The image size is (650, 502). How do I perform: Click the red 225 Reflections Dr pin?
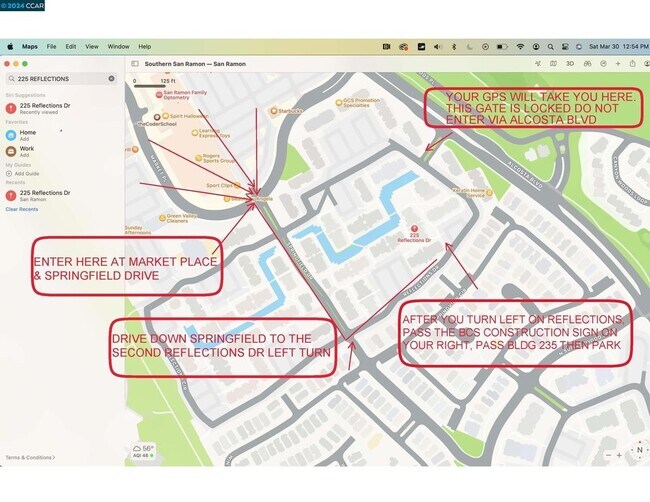click(x=414, y=228)
